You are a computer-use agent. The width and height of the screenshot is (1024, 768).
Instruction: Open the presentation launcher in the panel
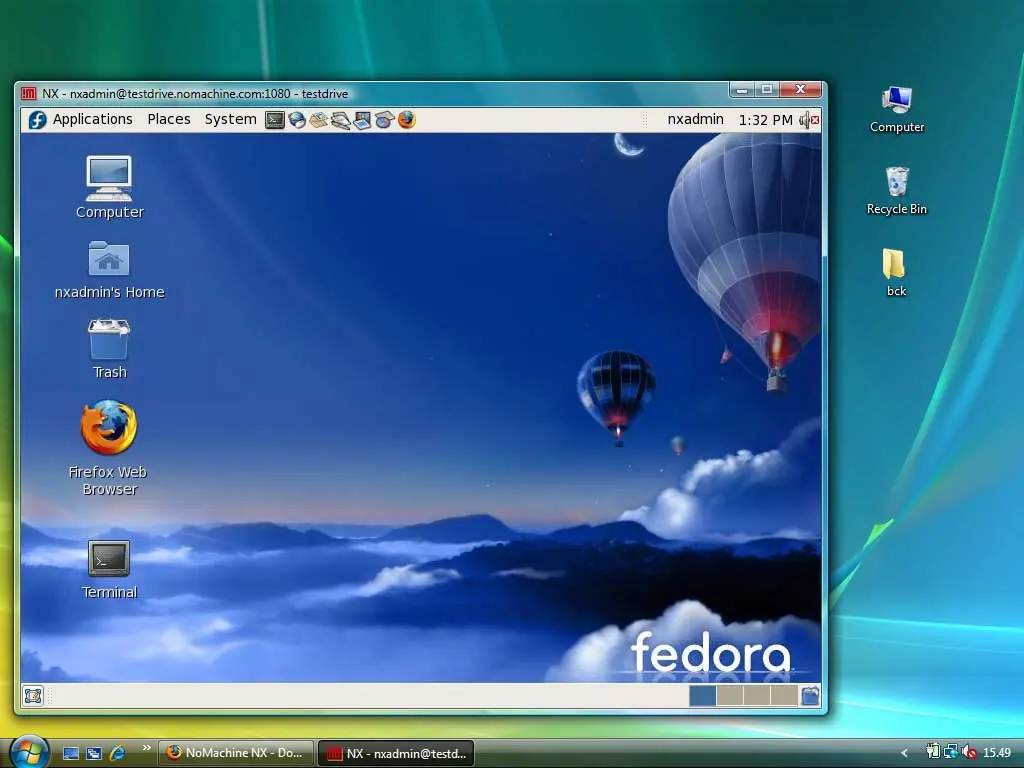point(362,120)
